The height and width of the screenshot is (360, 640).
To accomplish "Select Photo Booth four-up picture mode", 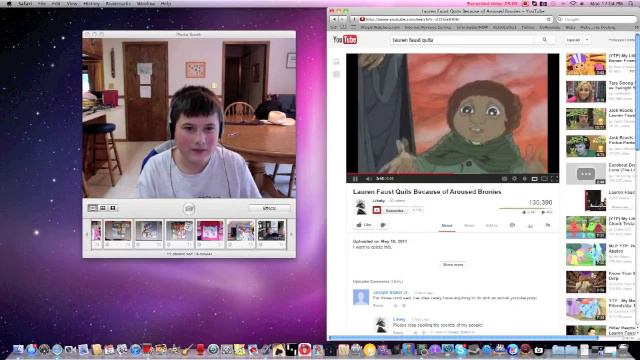I will (x=103, y=208).
